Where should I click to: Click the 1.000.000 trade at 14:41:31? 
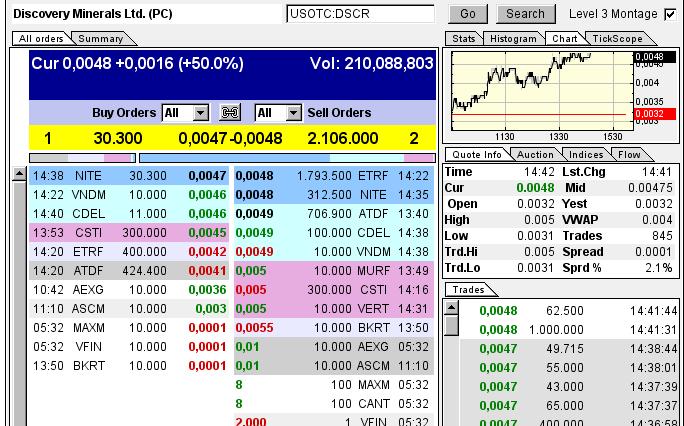point(569,330)
